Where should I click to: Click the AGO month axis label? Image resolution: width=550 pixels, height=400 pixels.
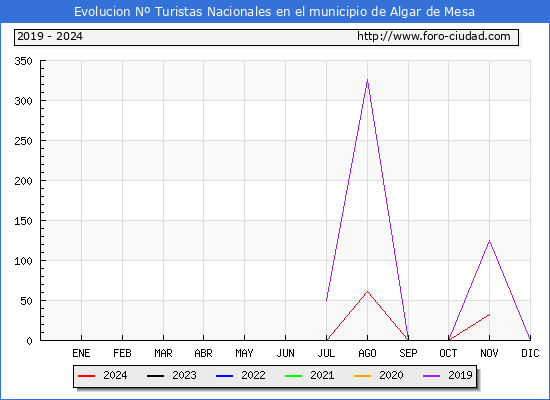367,353
